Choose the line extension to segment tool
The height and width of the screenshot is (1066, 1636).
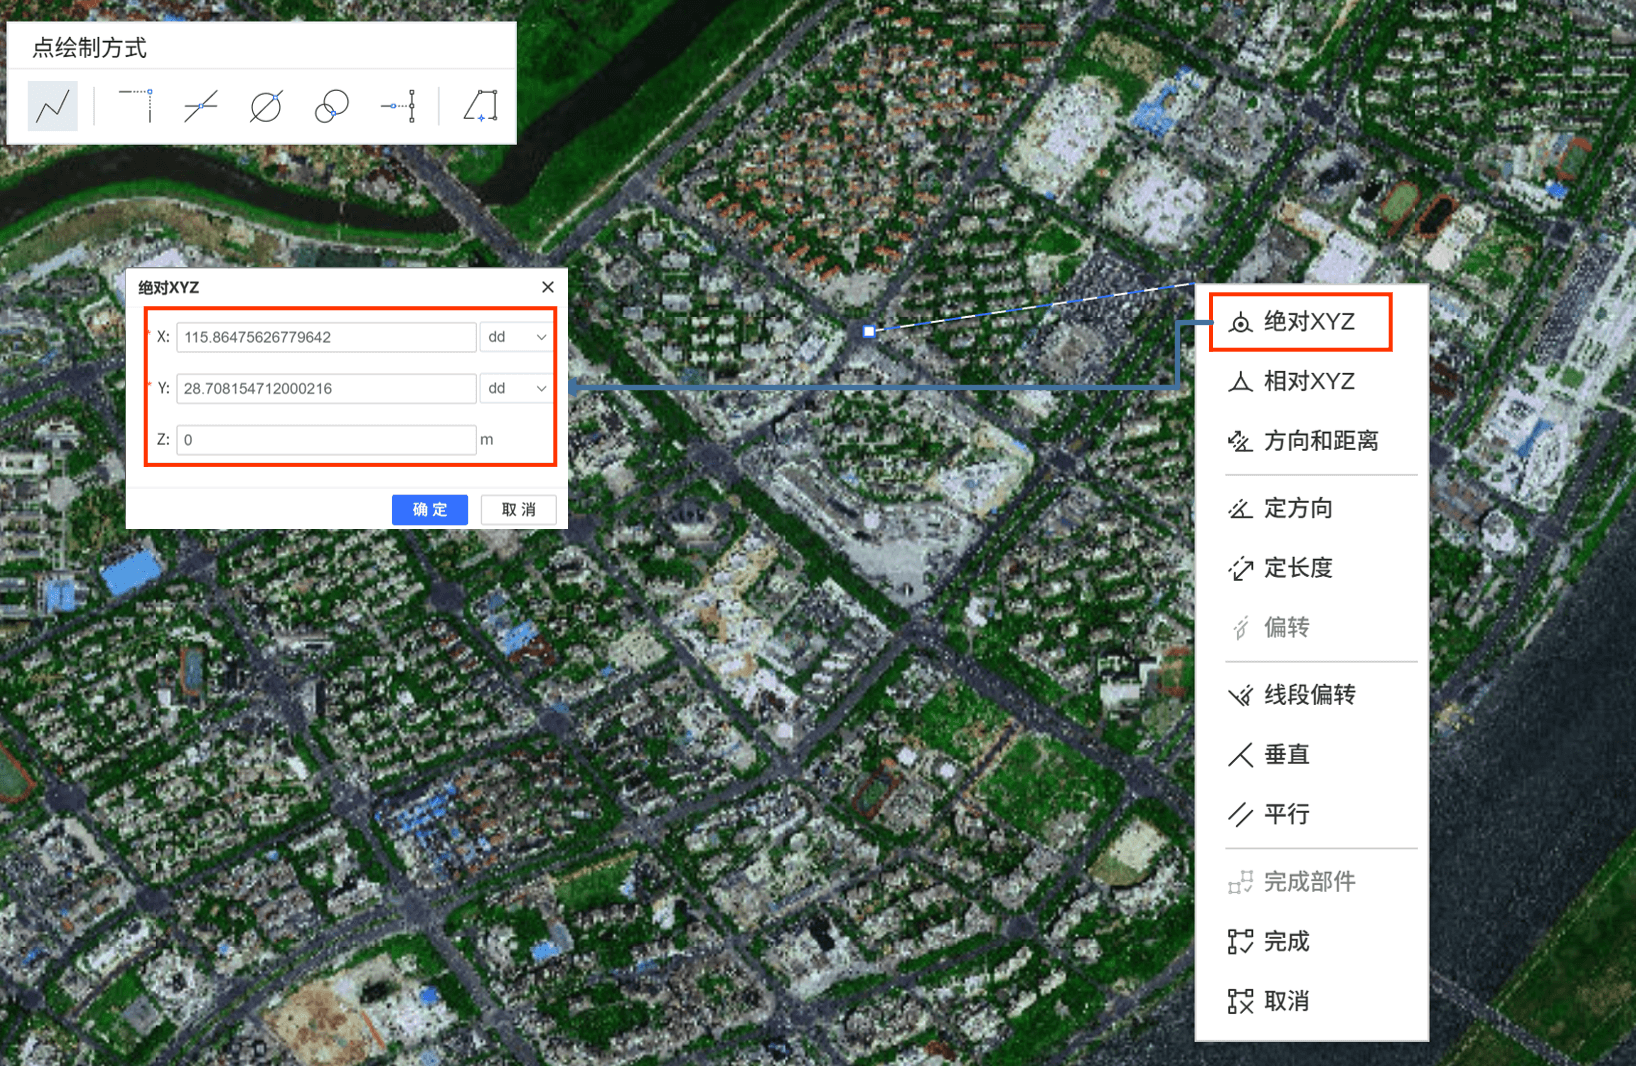(398, 106)
